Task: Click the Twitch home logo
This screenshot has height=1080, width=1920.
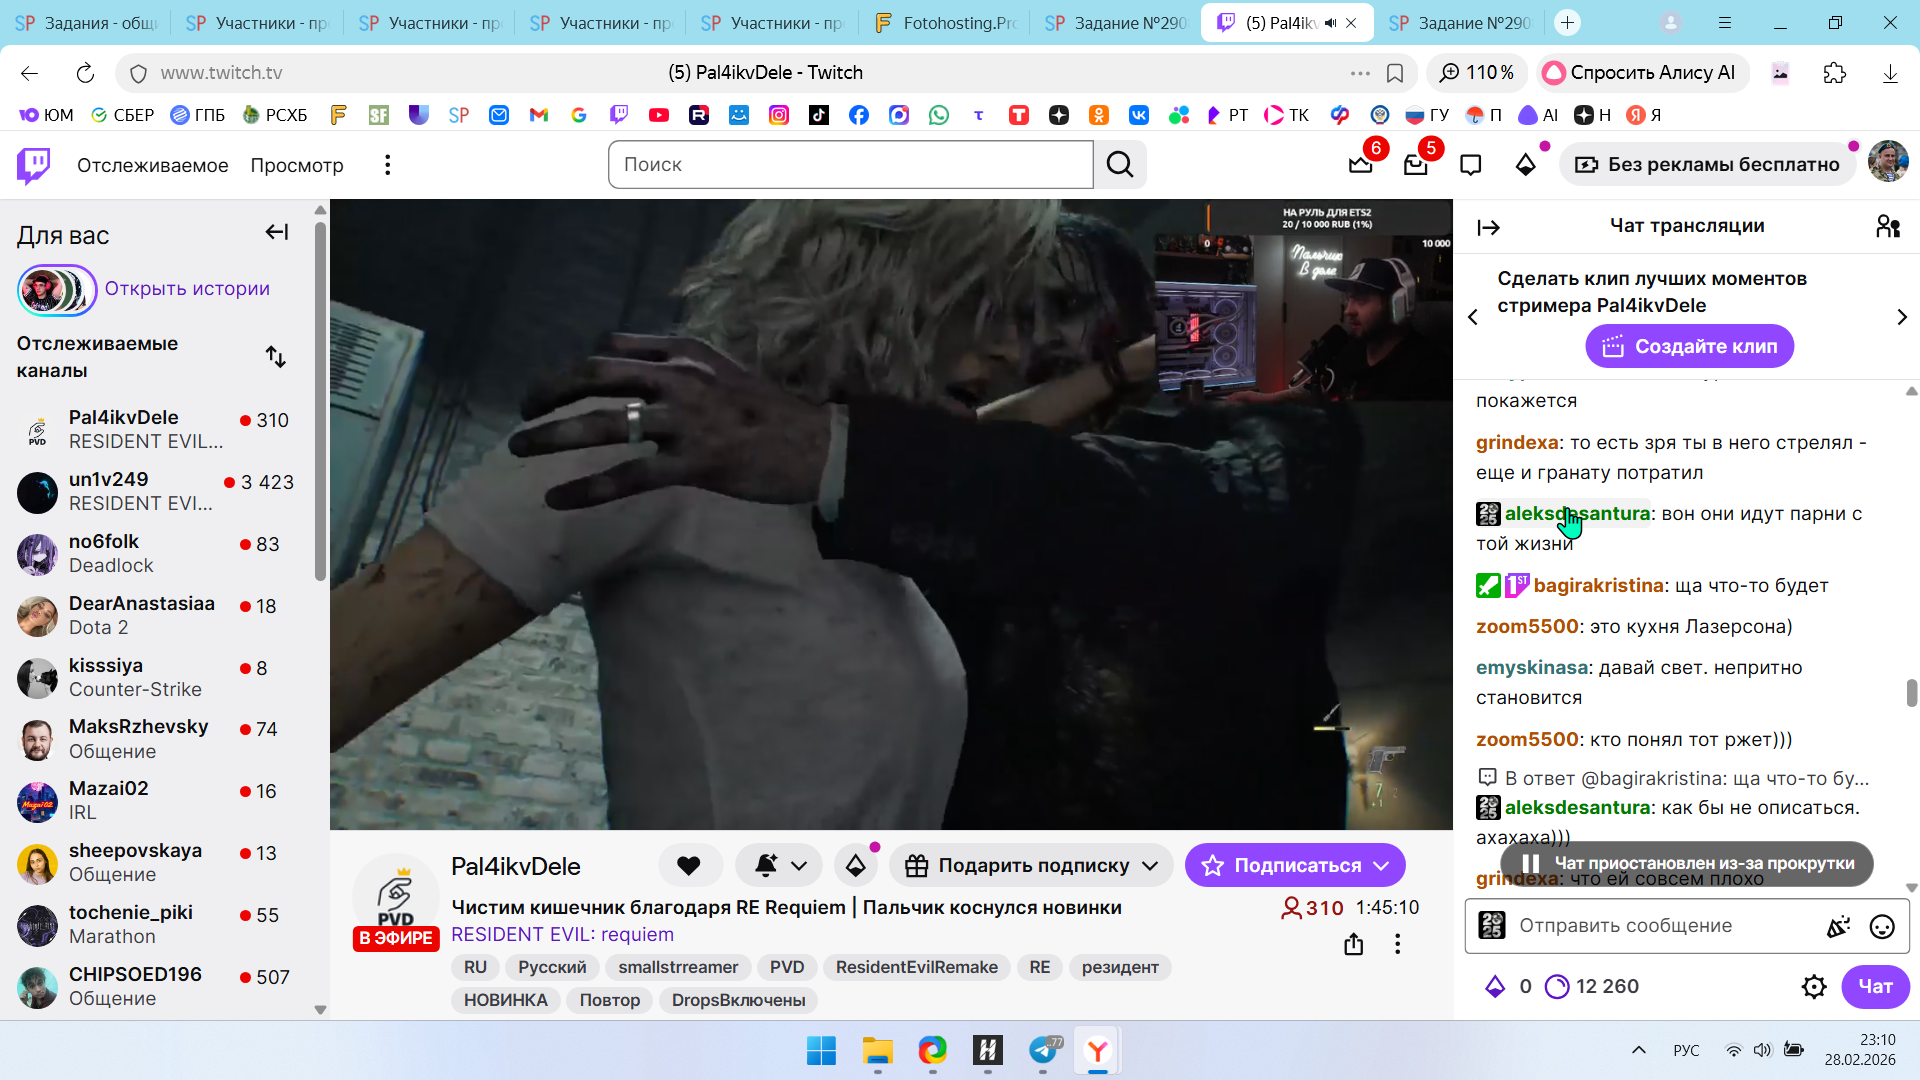Action: [x=34, y=165]
